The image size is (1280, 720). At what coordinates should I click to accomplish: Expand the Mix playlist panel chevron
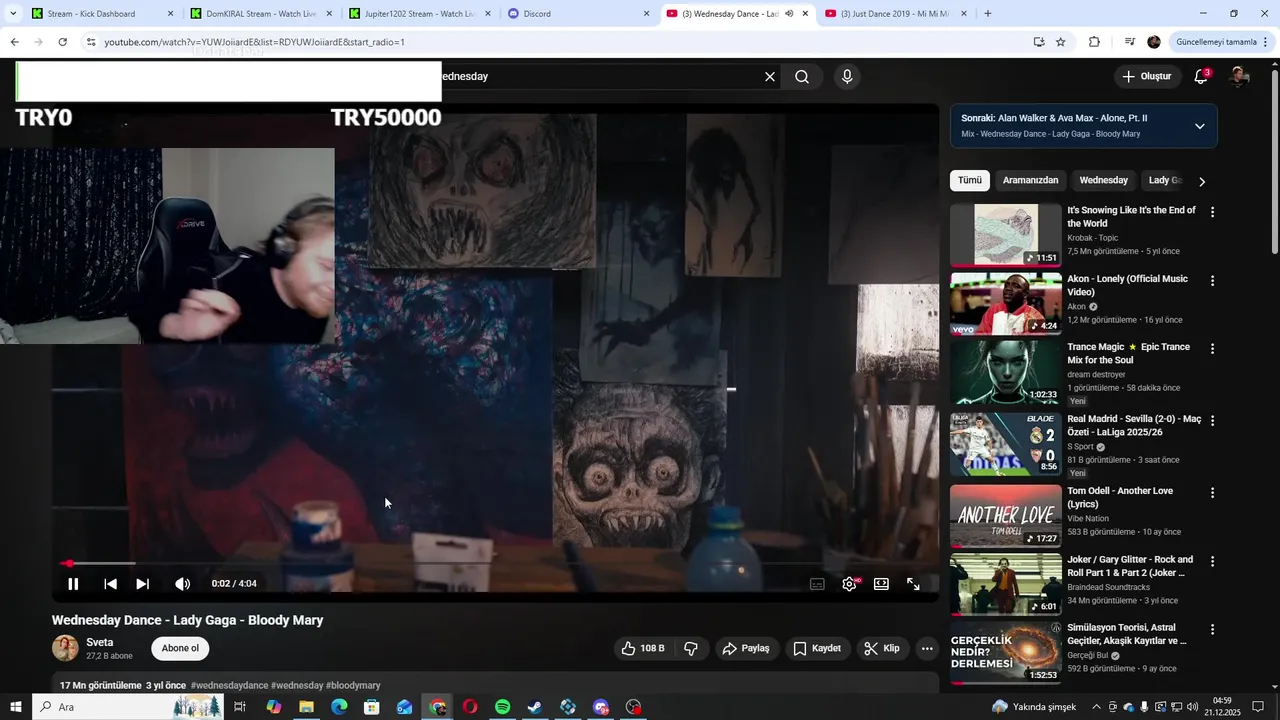click(1200, 126)
